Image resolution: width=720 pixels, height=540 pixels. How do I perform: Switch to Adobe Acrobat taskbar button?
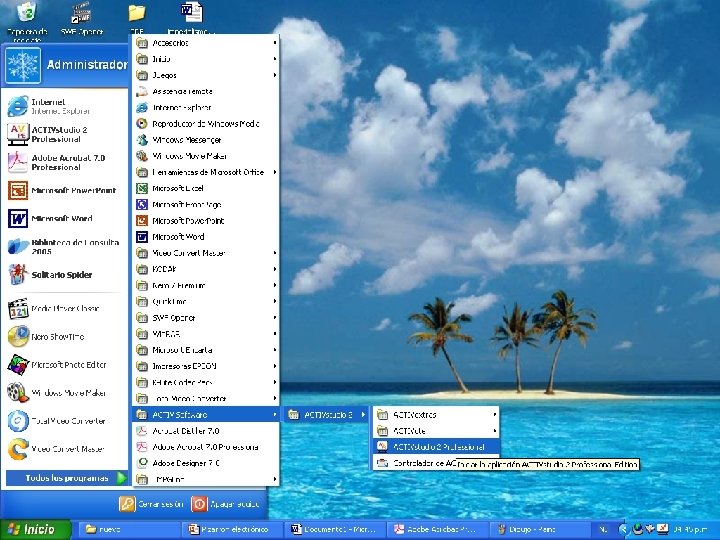pos(437,529)
